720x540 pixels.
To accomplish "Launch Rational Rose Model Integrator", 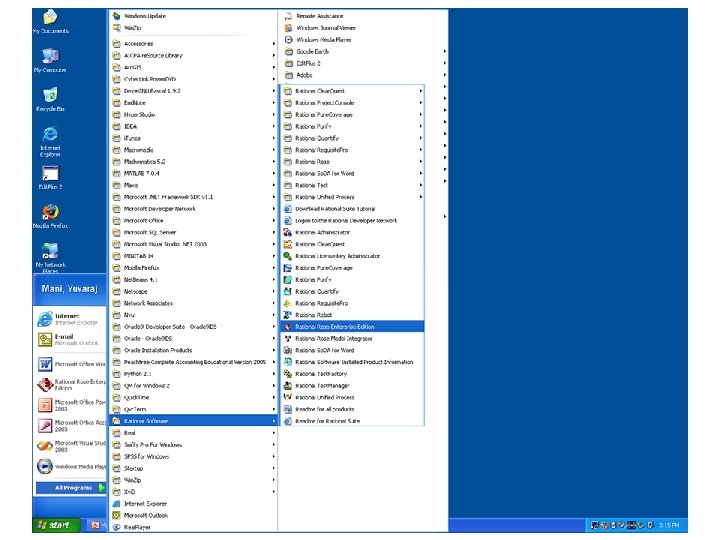I will click(x=352, y=339).
